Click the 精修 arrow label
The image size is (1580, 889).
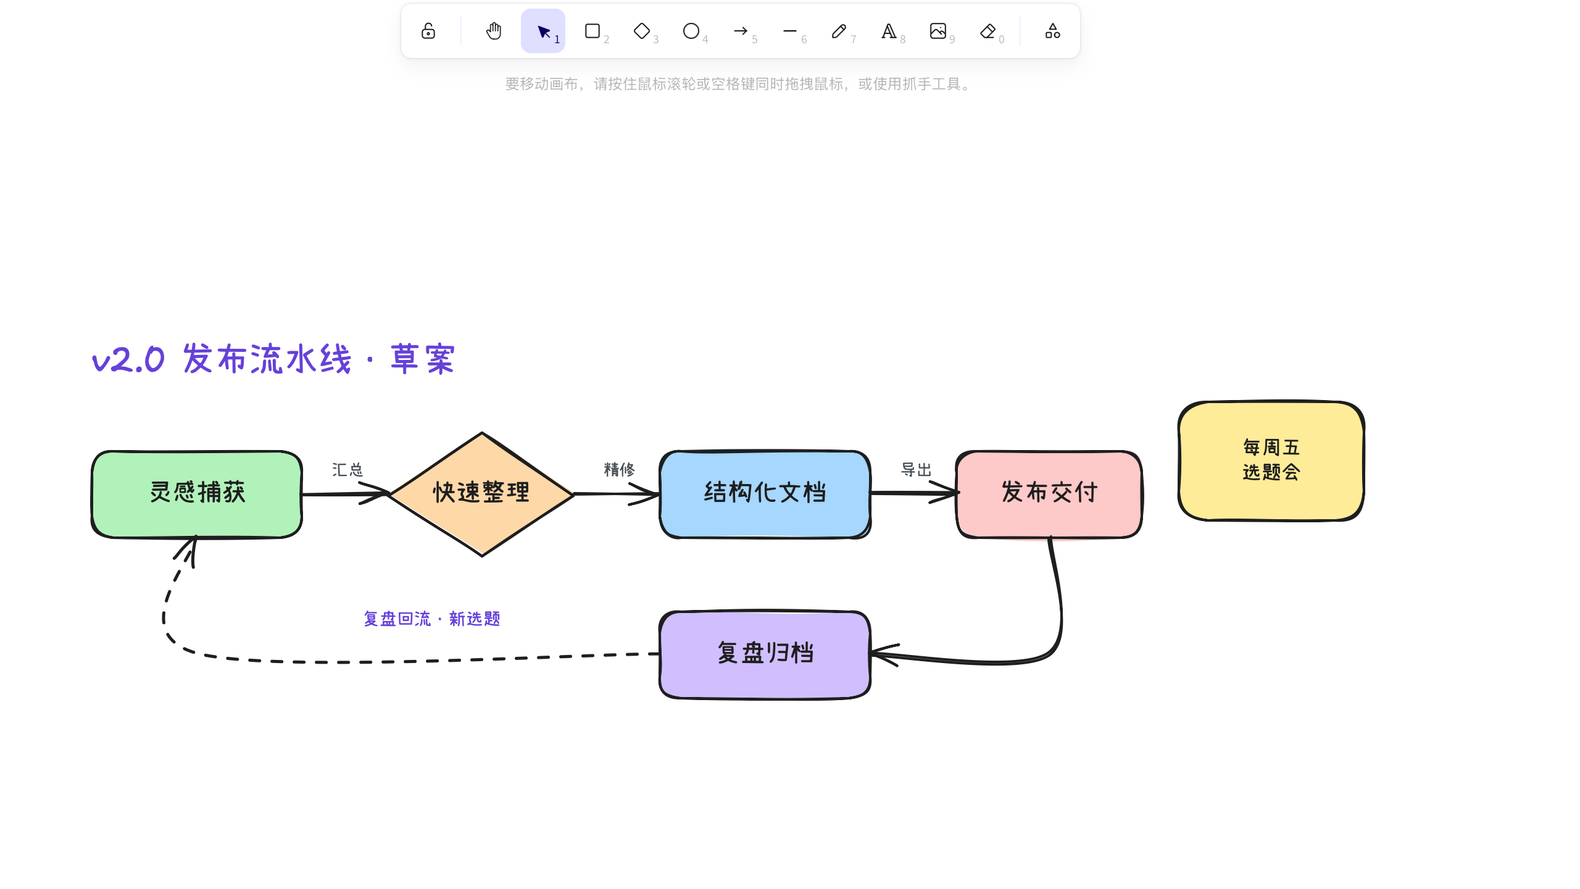[619, 470]
